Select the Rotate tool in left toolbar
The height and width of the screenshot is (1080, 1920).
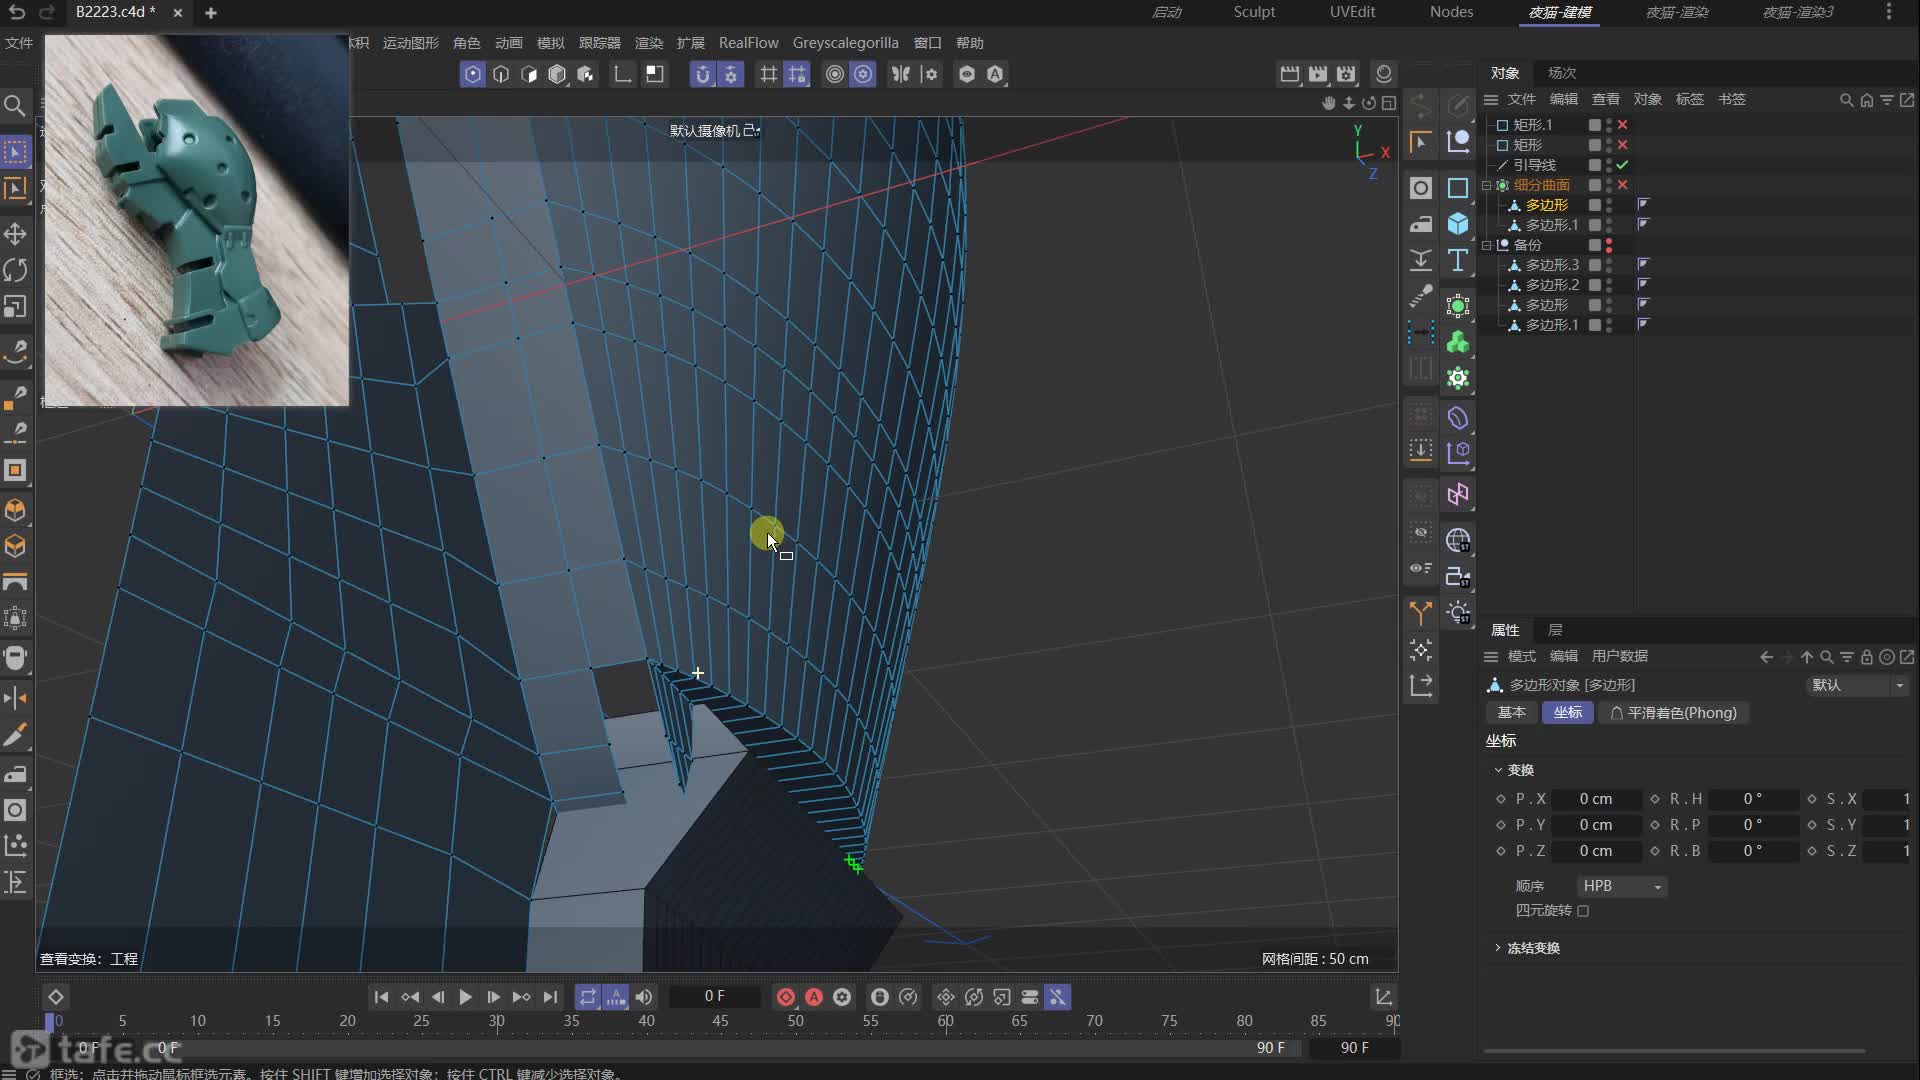click(x=15, y=270)
